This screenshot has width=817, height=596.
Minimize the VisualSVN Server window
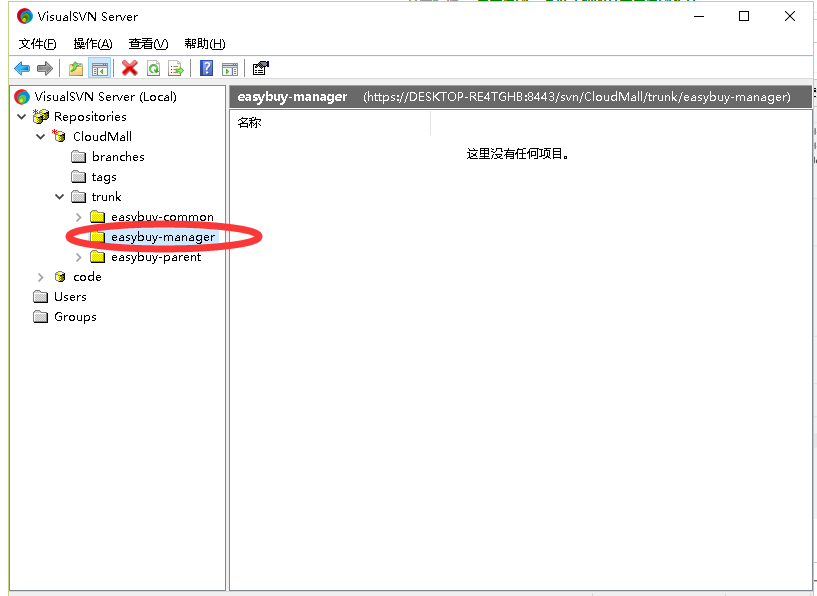click(699, 16)
